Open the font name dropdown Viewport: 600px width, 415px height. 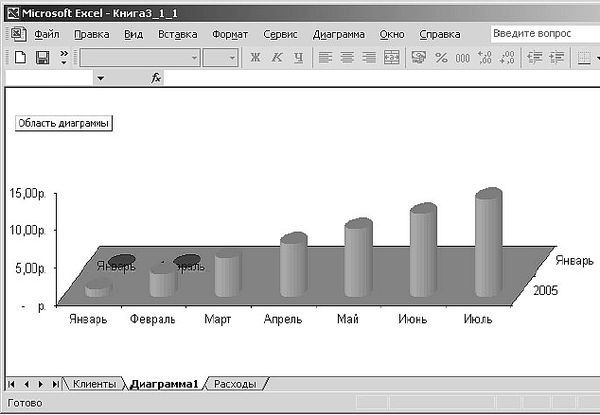pos(194,58)
